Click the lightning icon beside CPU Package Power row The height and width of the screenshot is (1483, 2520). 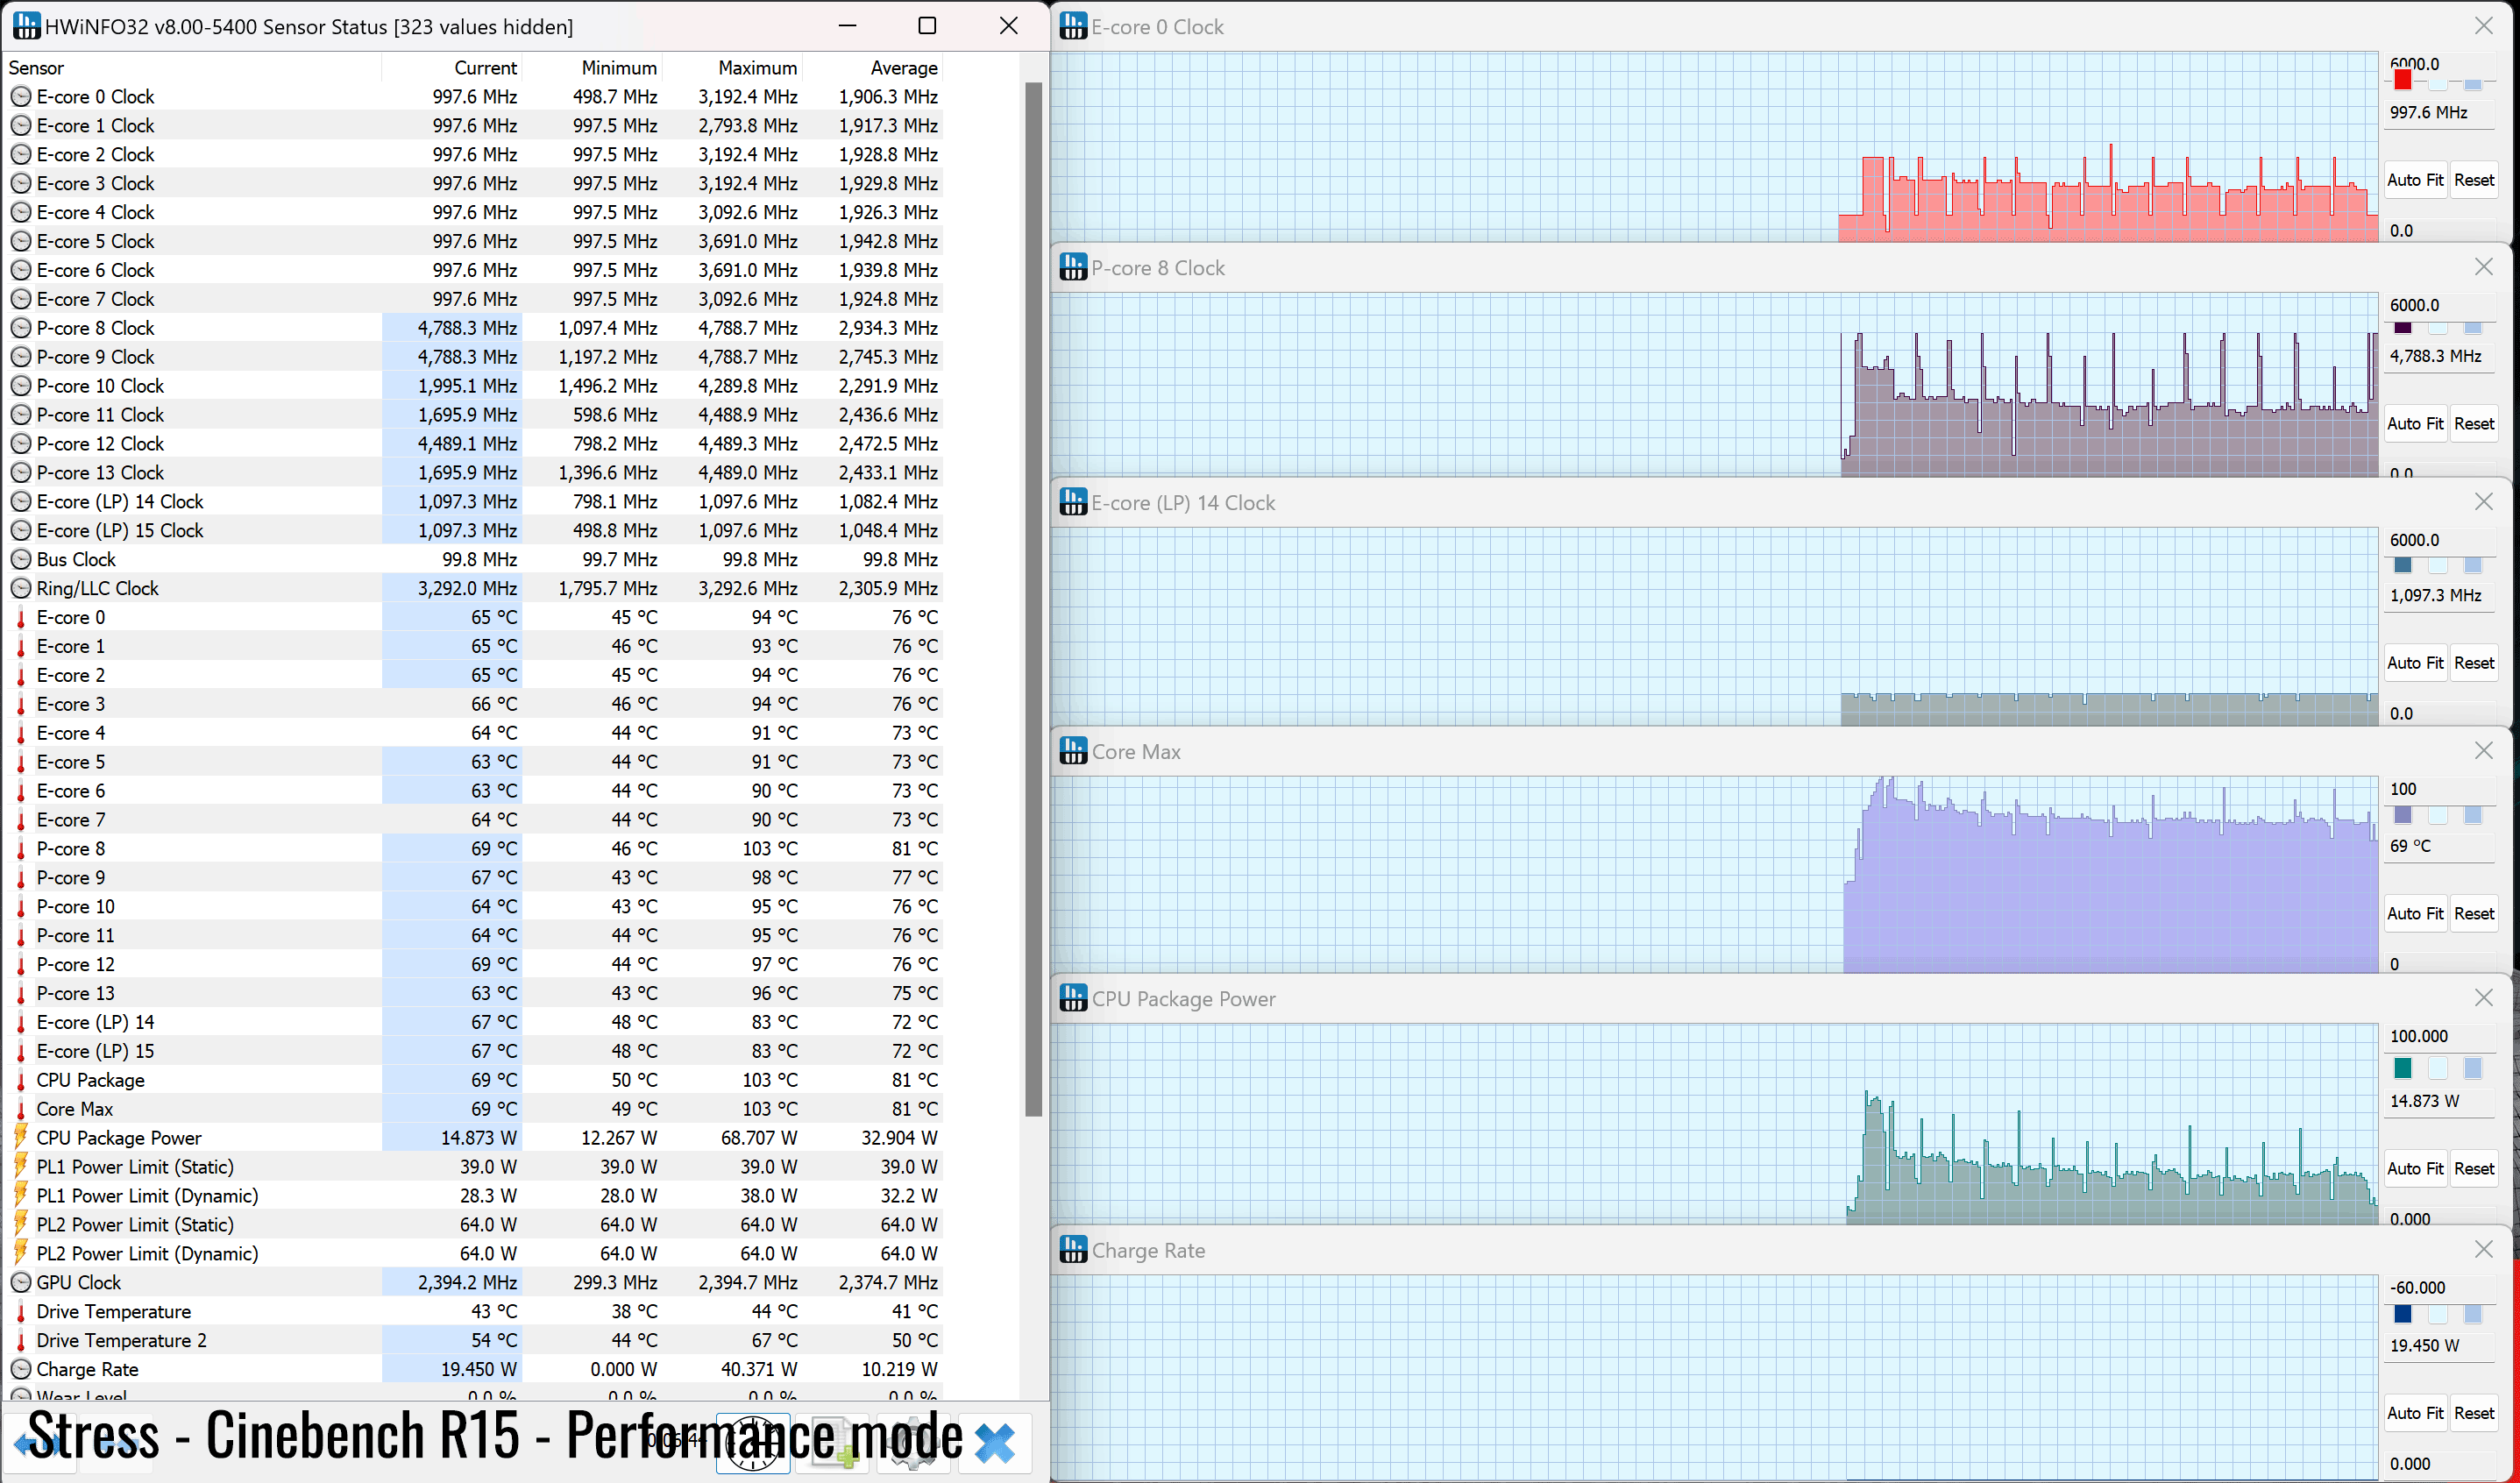pos(21,1137)
